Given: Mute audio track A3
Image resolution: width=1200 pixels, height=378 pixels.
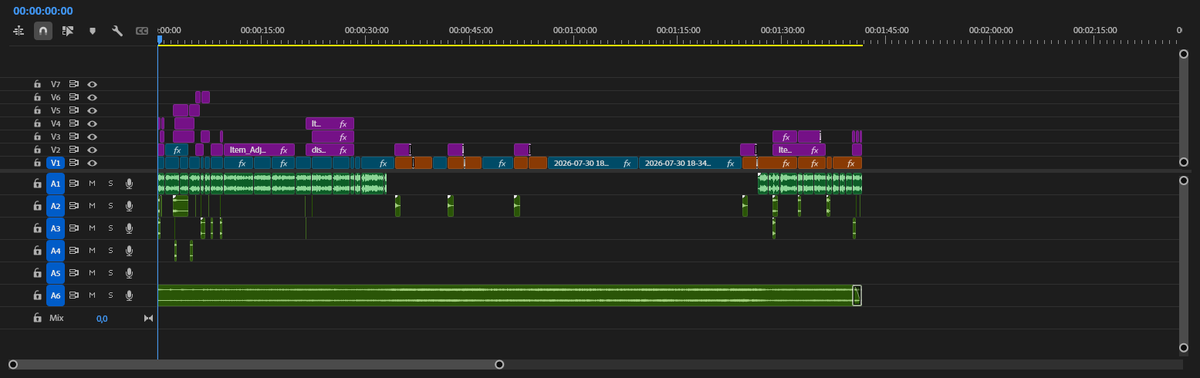Looking at the screenshot, I should click(92, 229).
